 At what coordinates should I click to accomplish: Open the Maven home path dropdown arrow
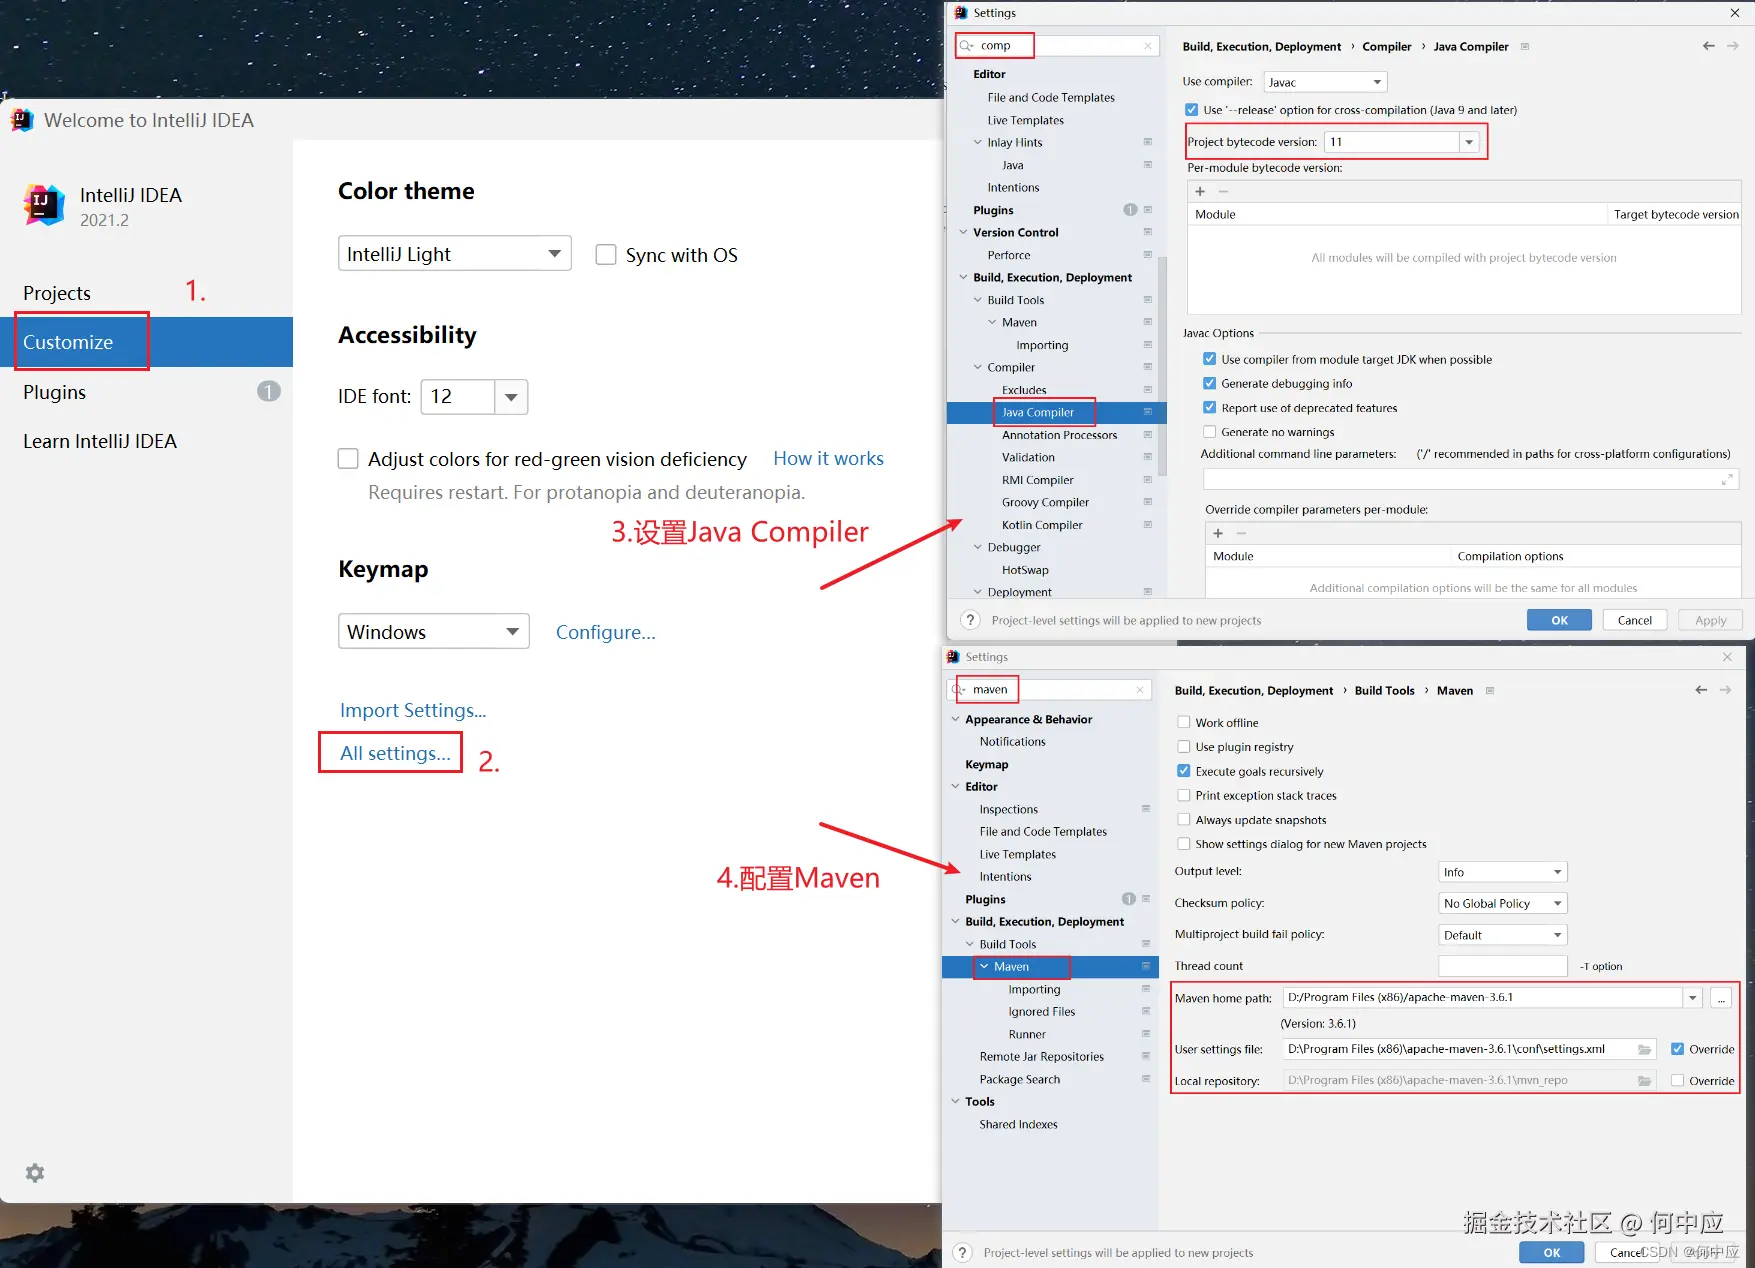click(1693, 998)
